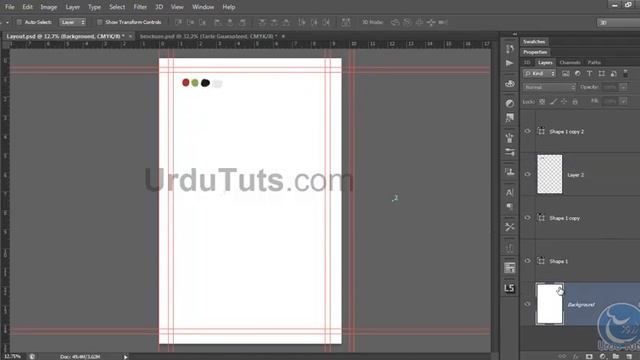
Task: Filter layers by shape layers icon
Action: pyautogui.click(x=602, y=73)
